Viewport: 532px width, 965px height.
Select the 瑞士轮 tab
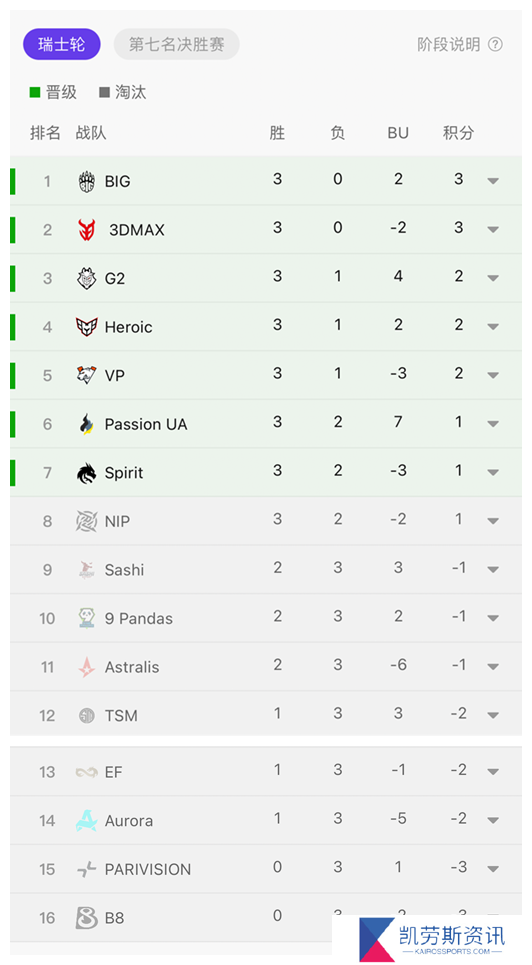(x=62, y=44)
